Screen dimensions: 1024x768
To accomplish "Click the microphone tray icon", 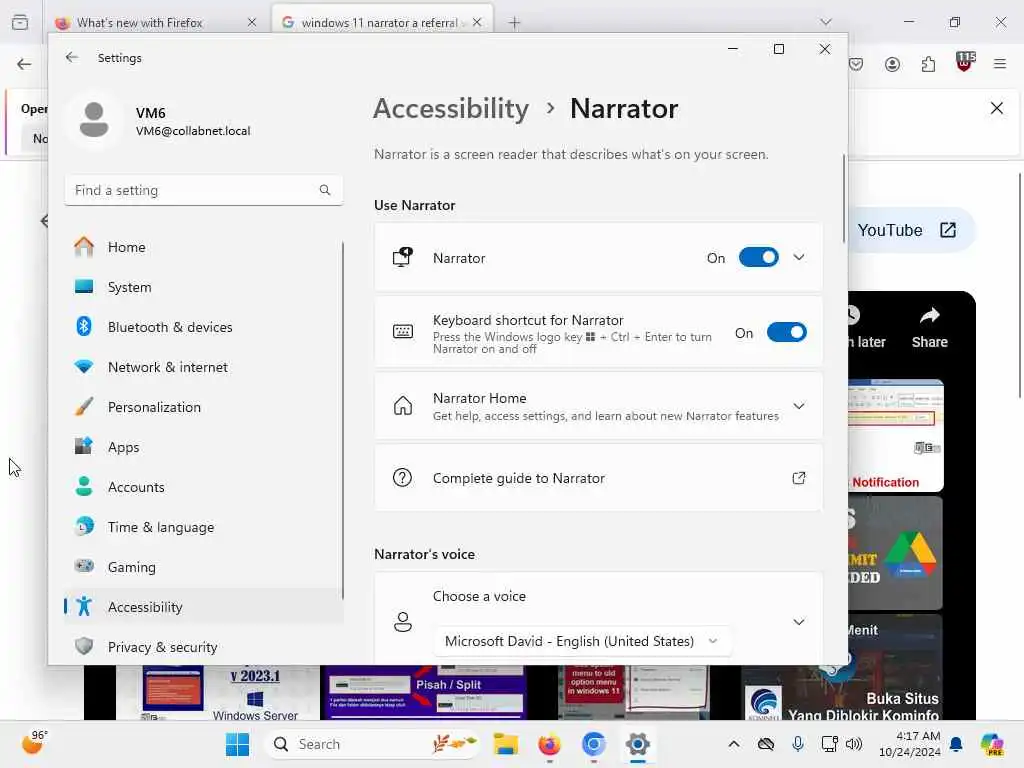I will pos(797,744).
